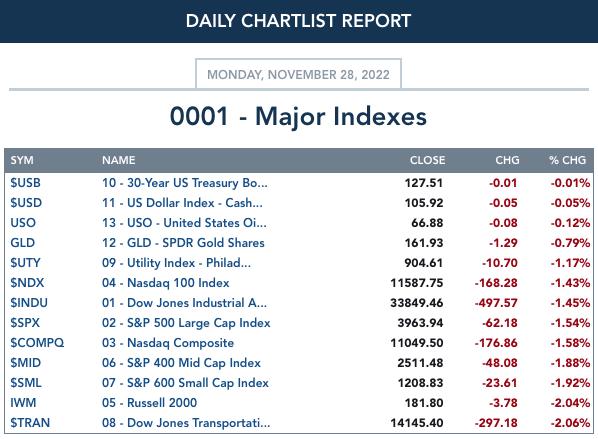Sort table by % CHG column header
The image size is (598, 439).
(x=567, y=160)
